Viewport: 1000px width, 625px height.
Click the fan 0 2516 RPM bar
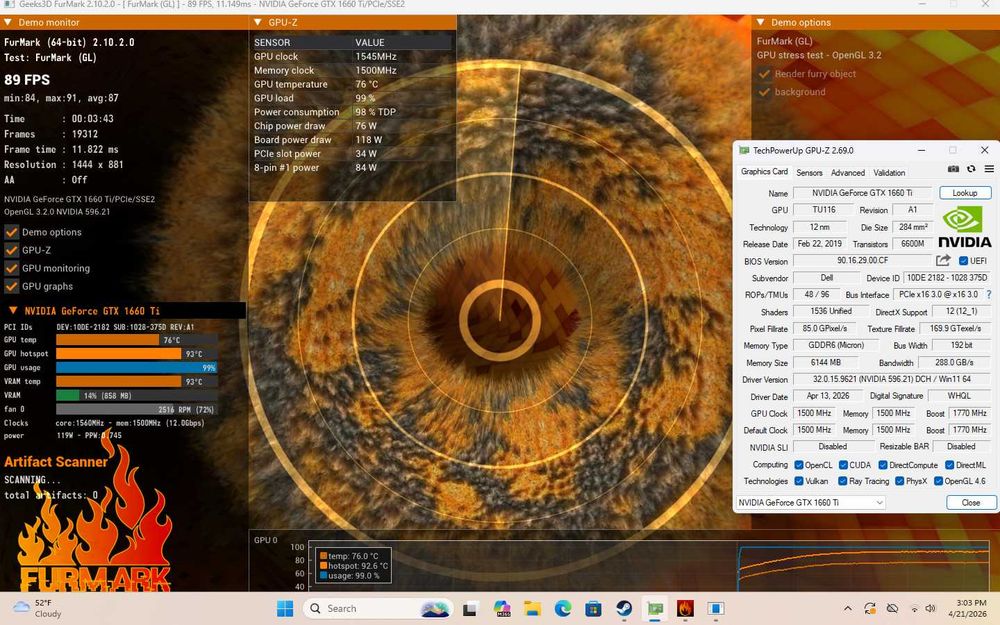coord(136,409)
